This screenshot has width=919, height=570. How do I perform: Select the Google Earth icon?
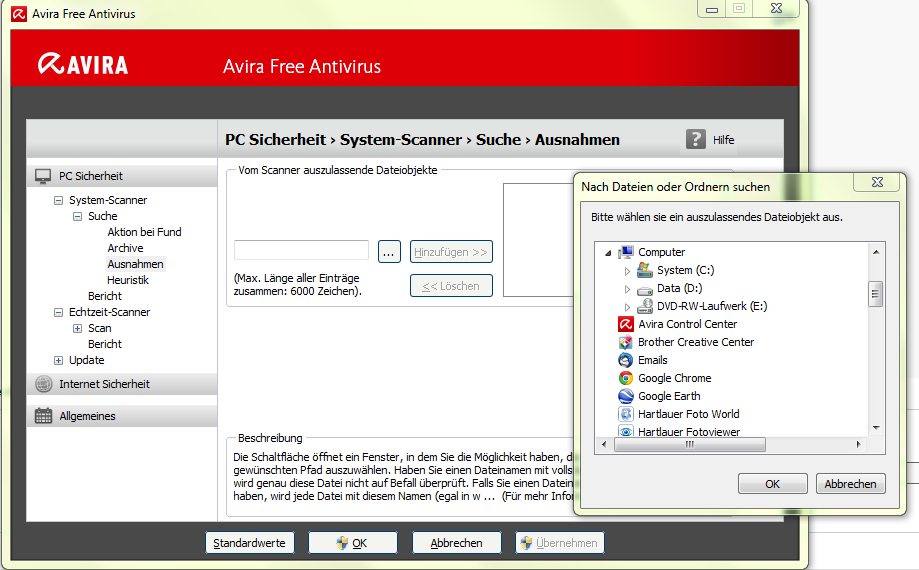[626, 396]
